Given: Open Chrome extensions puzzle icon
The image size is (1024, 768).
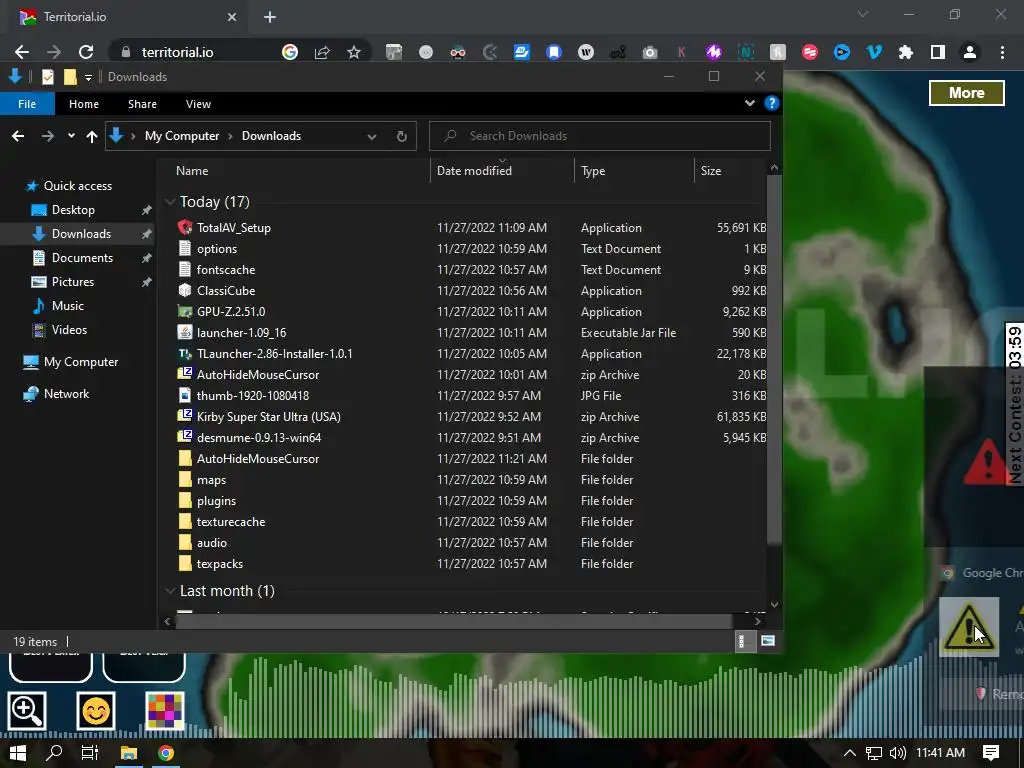Looking at the screenshot, I should pos(906,52).
